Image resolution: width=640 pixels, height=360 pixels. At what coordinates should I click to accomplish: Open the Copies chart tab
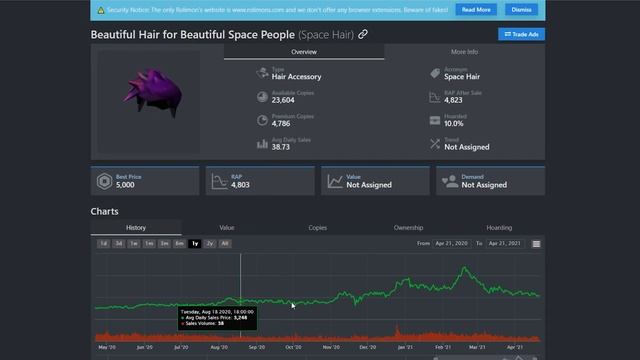[x=318, y=228]
